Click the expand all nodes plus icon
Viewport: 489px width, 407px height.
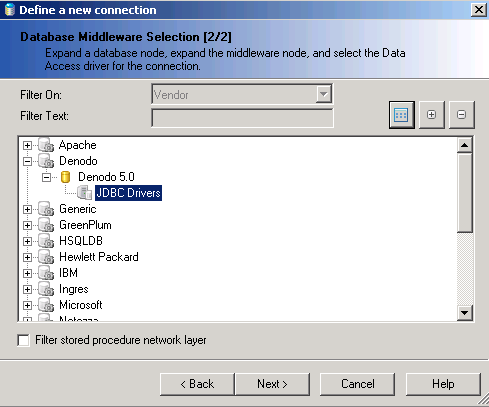(x=431, y=115)
